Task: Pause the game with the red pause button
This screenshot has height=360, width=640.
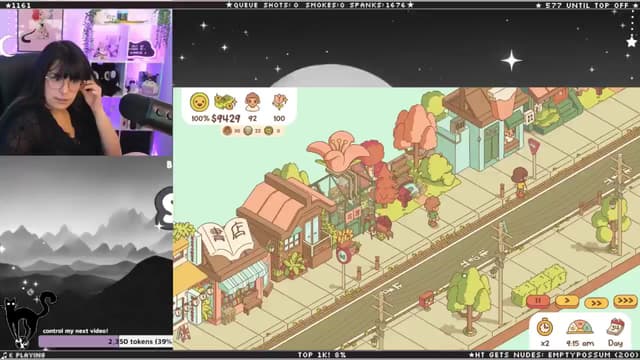Action: pos(538,301)
